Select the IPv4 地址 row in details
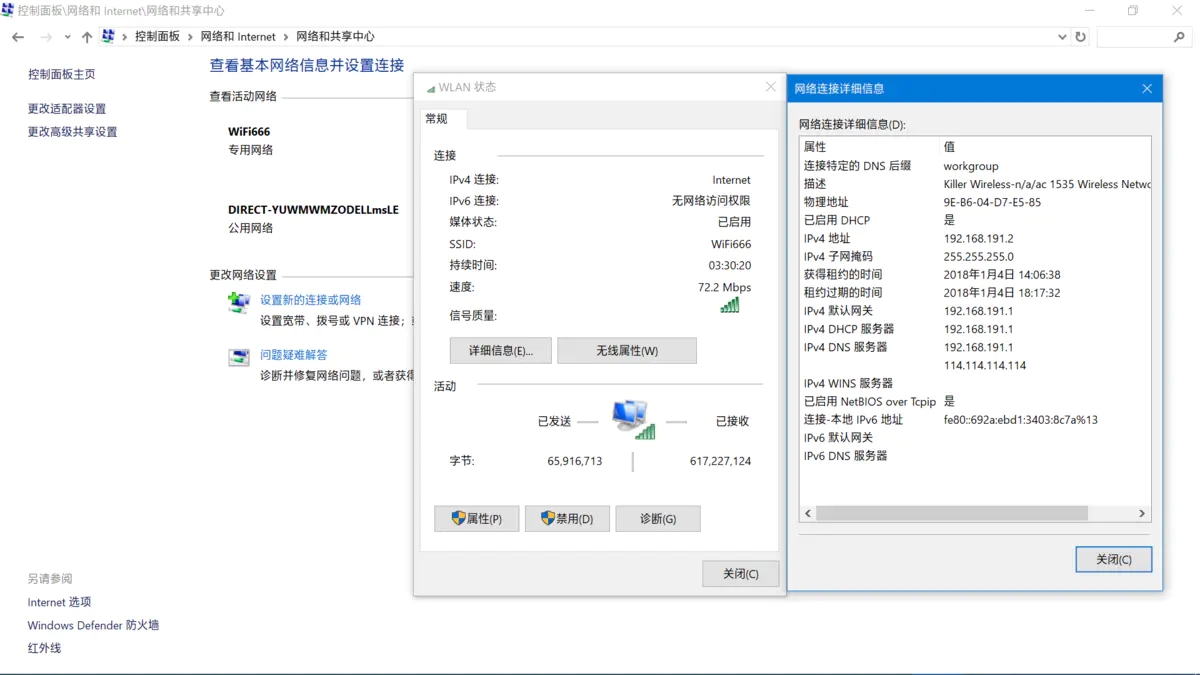This screenshot has height=675, width=1200. pyautogui.click(x=976, y=239)
